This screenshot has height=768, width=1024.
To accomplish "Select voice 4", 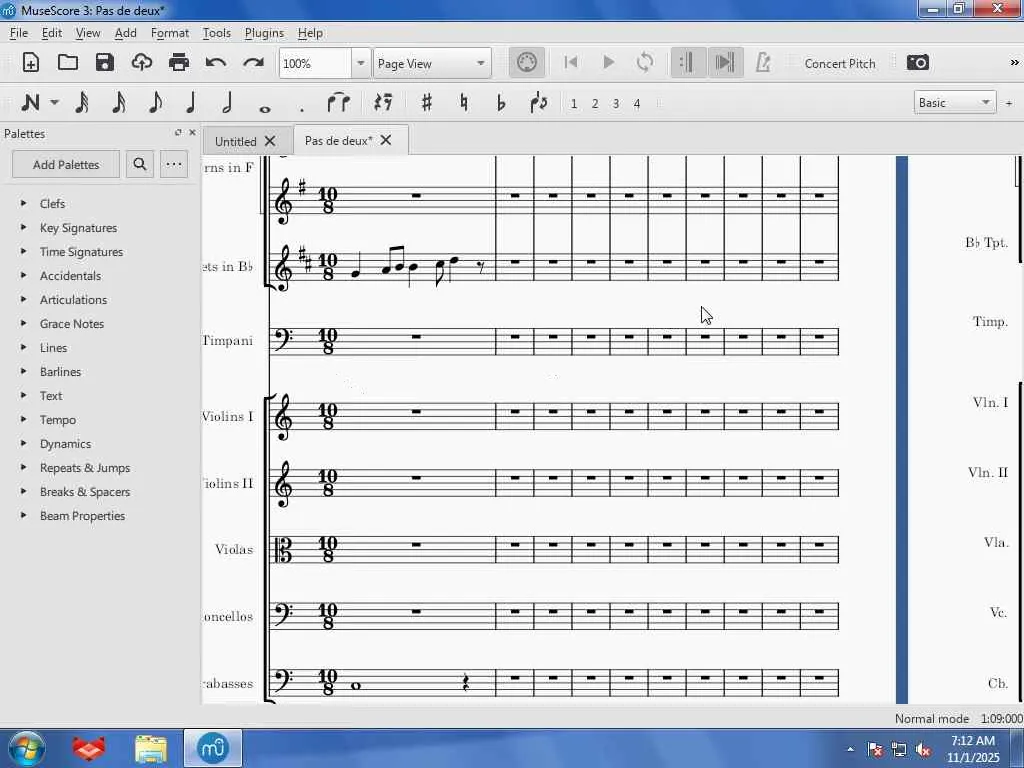I will click(x=637, y=104).
